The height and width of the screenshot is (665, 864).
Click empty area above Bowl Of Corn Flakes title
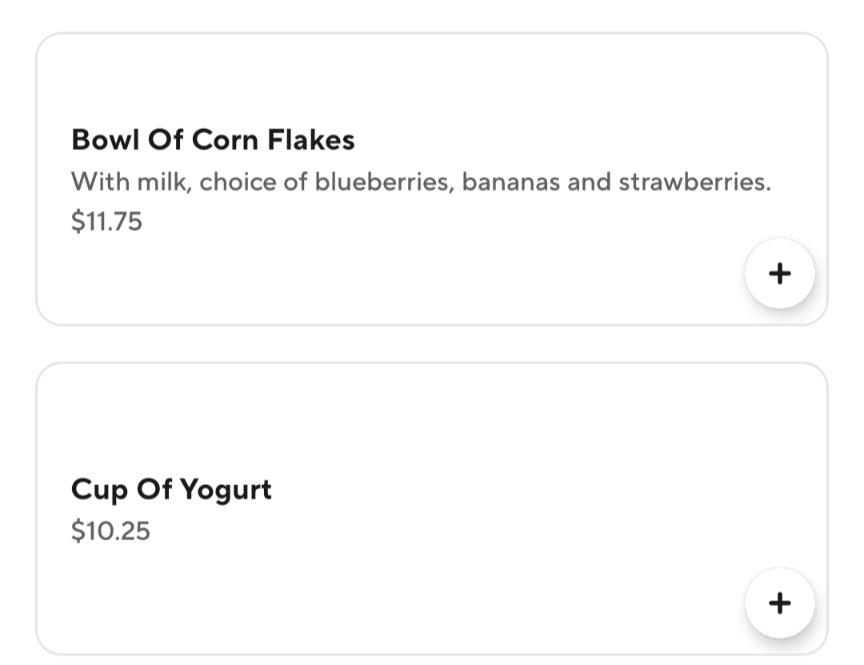(432, 77)
